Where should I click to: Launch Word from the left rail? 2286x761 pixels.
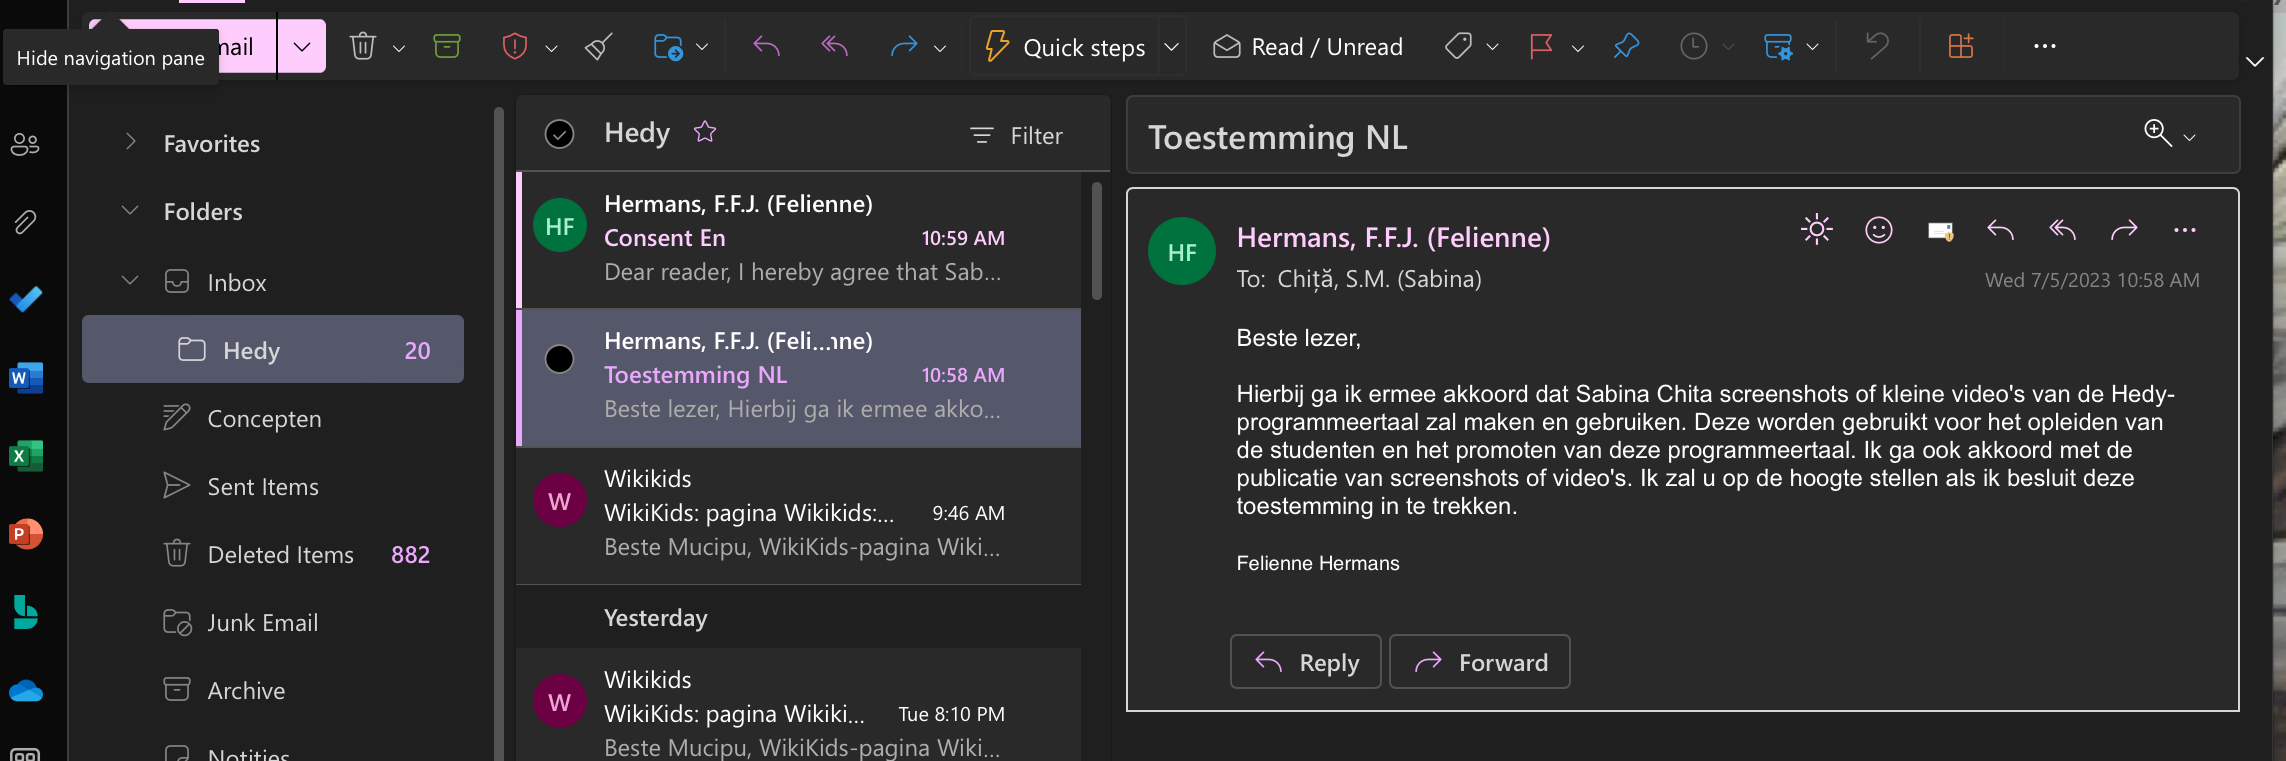(x=25, y=377)
